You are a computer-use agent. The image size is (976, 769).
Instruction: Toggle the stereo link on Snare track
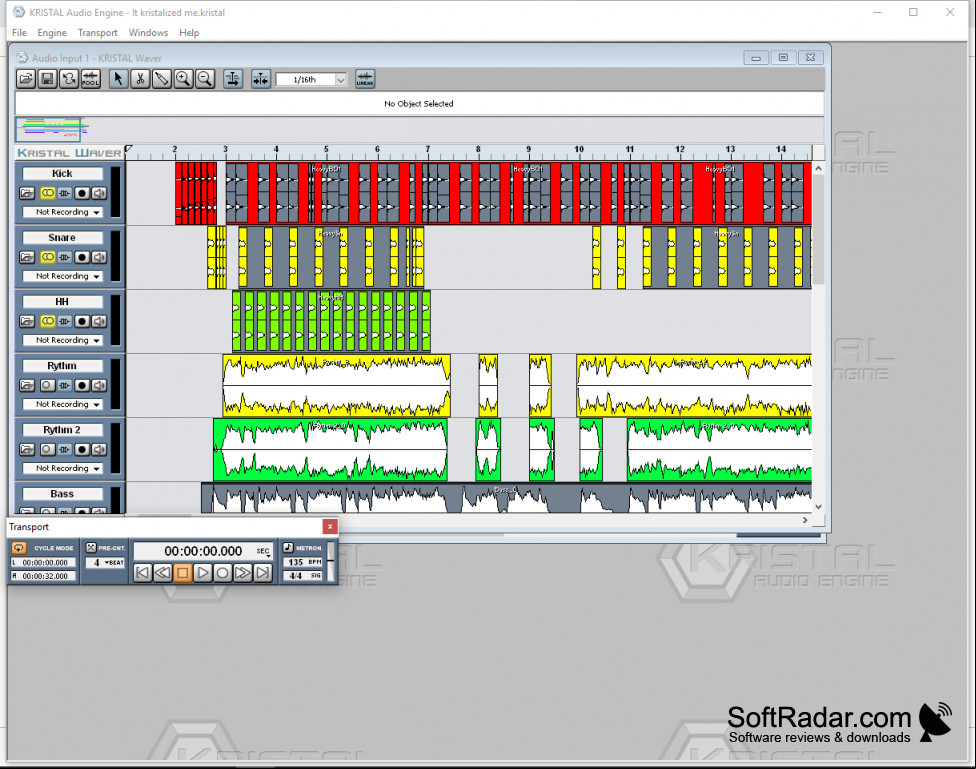pyautogui.click(x=47, y=257)
